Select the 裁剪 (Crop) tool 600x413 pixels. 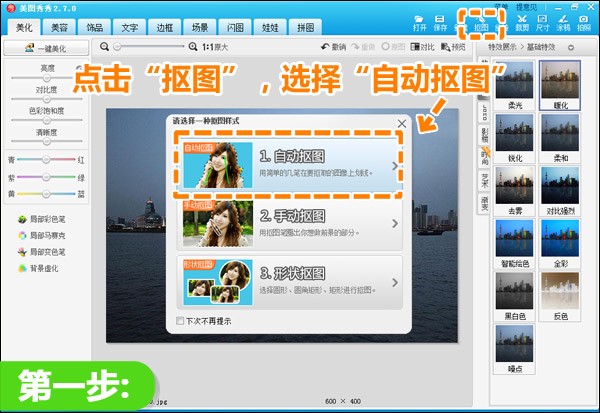click(x=522, y=22)
